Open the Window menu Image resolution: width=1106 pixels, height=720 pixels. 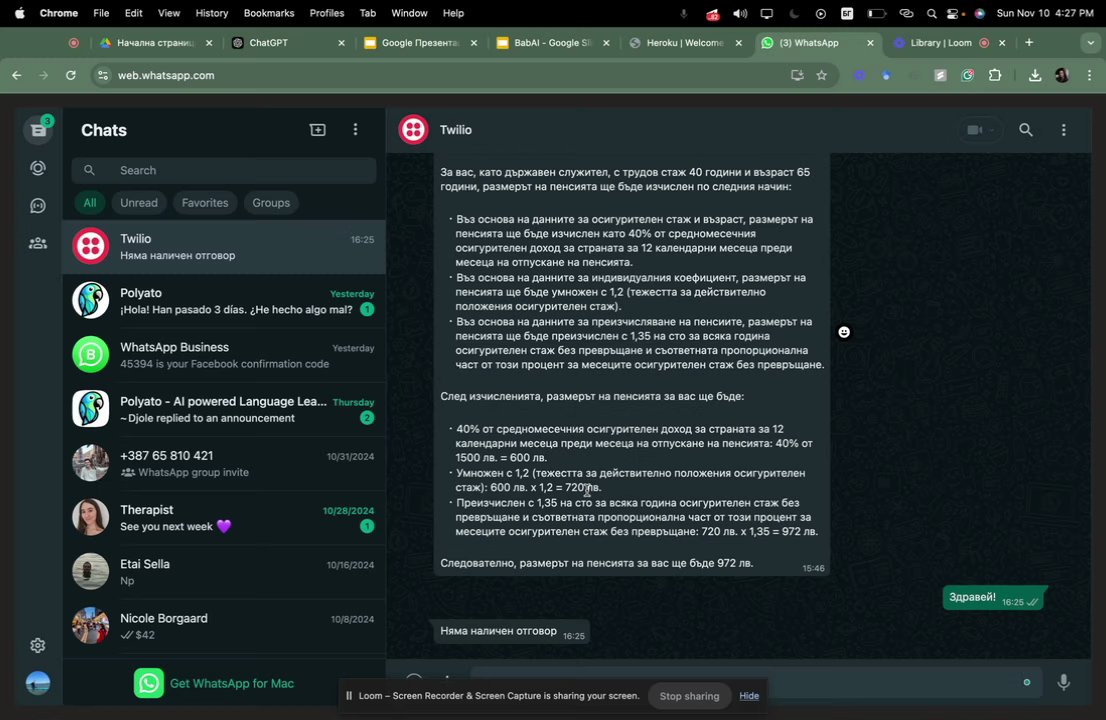coord(409,13)
